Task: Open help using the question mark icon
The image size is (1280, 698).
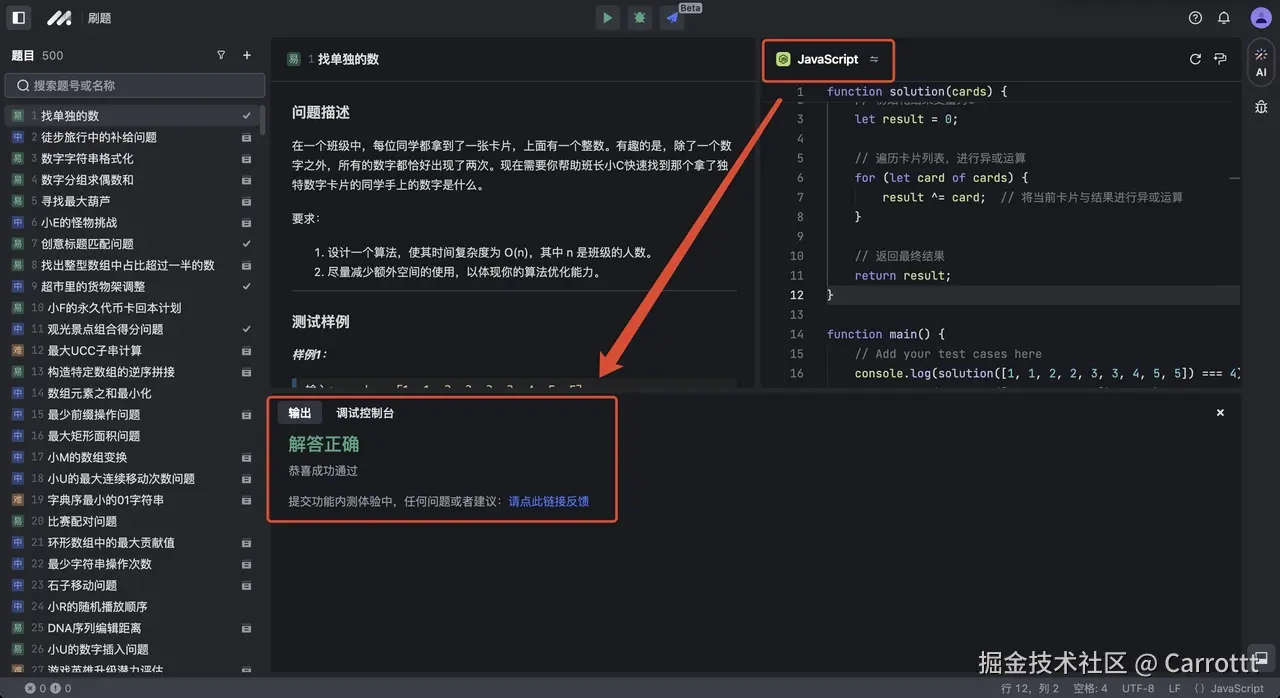Action: [1194, 17]
